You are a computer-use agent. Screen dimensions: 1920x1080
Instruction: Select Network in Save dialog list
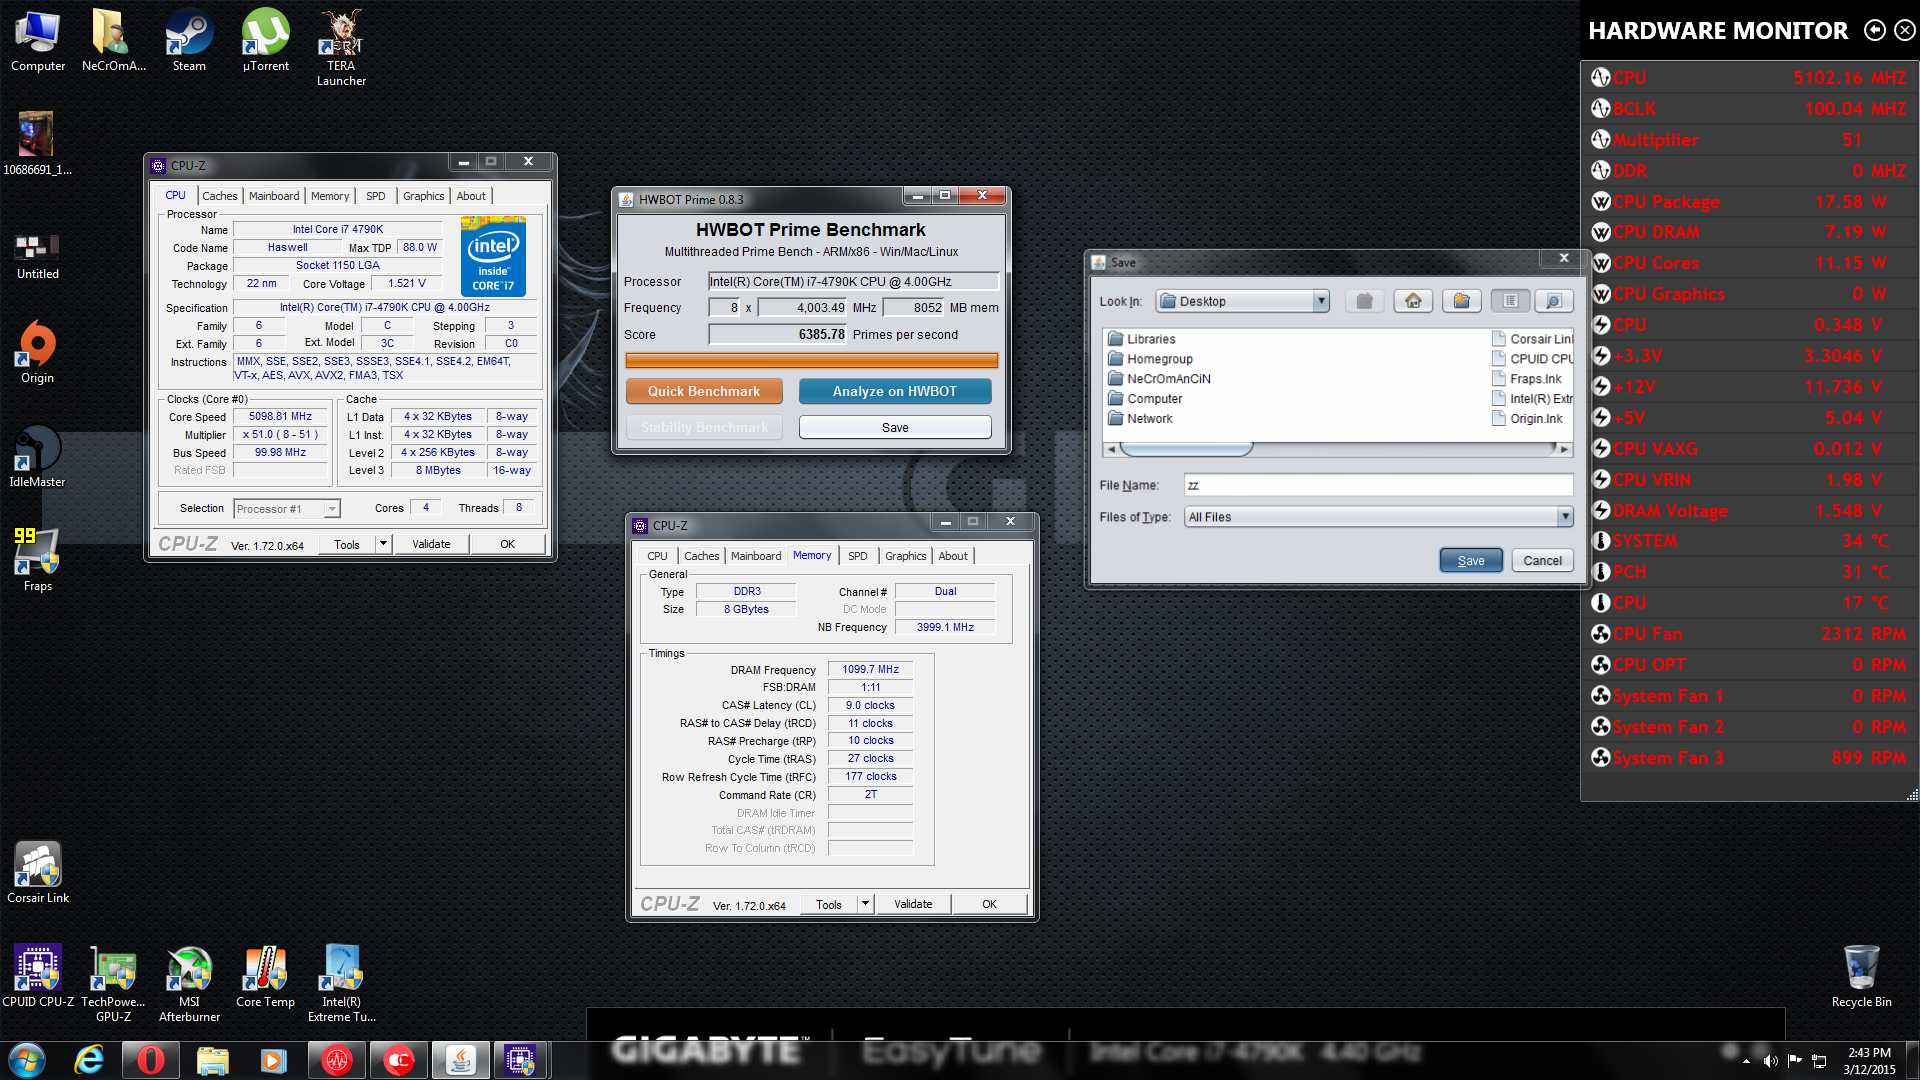click(1140, 419)
